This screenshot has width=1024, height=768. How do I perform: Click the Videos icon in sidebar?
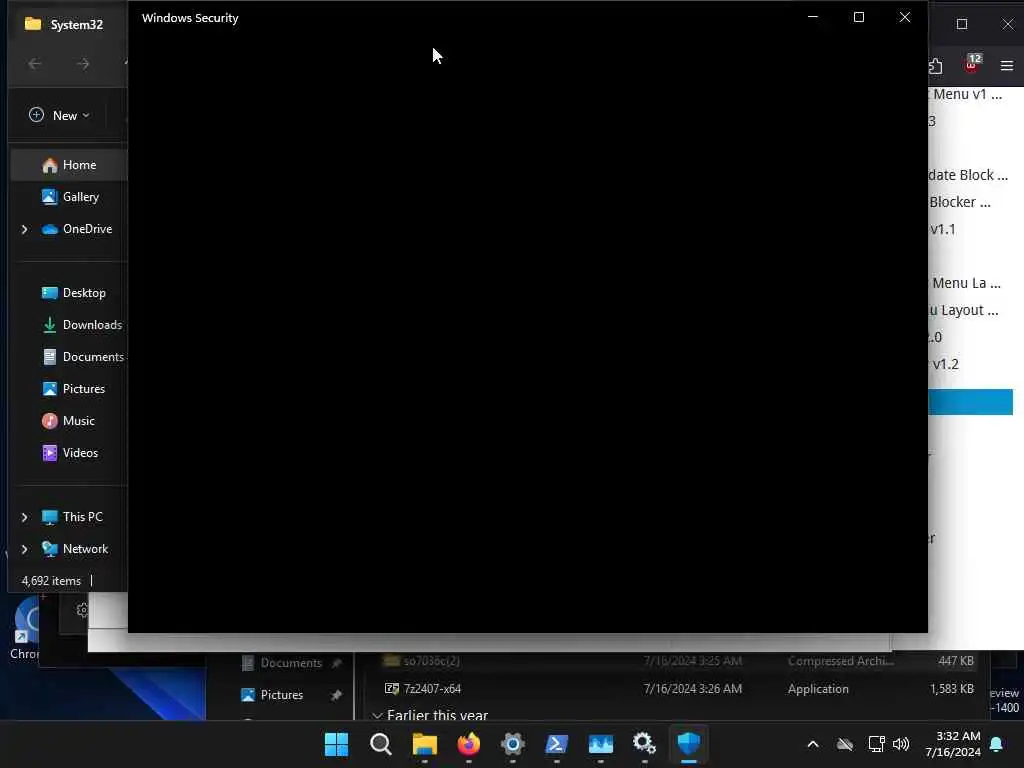(50, 453)
